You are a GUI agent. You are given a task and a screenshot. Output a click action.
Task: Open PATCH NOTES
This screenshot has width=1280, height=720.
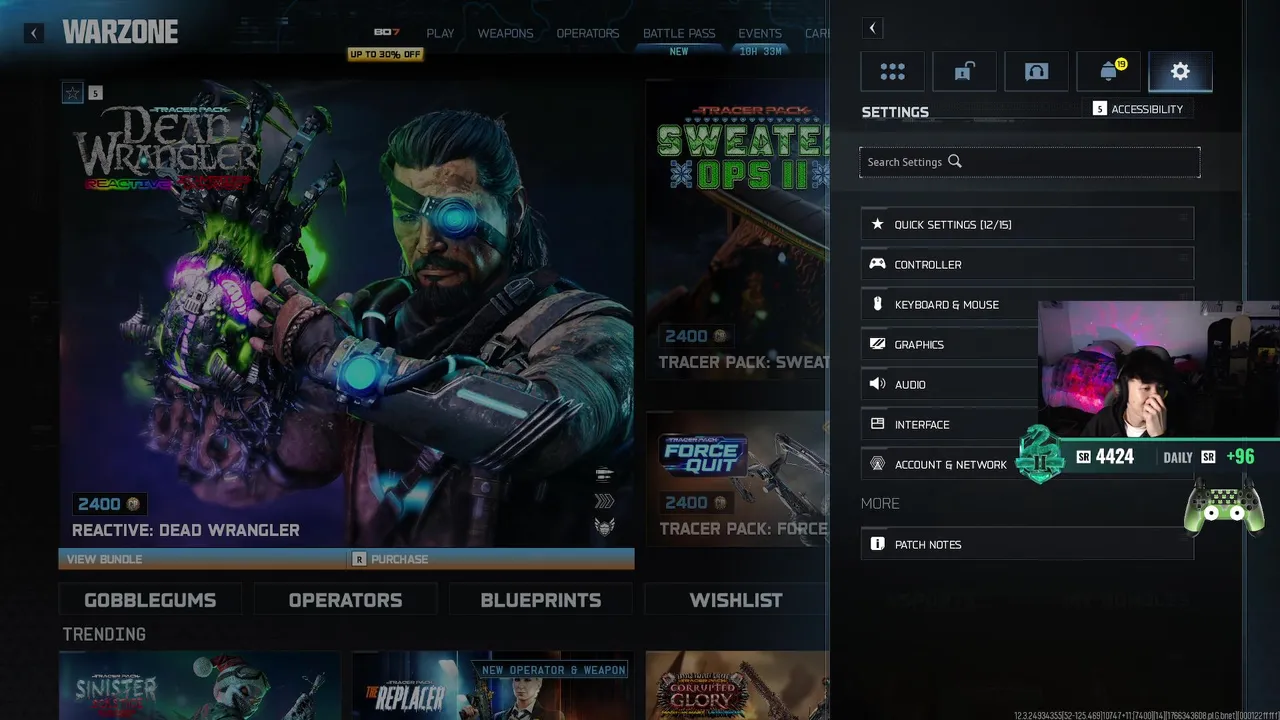pyautogui.click(x=1027, y=544)
